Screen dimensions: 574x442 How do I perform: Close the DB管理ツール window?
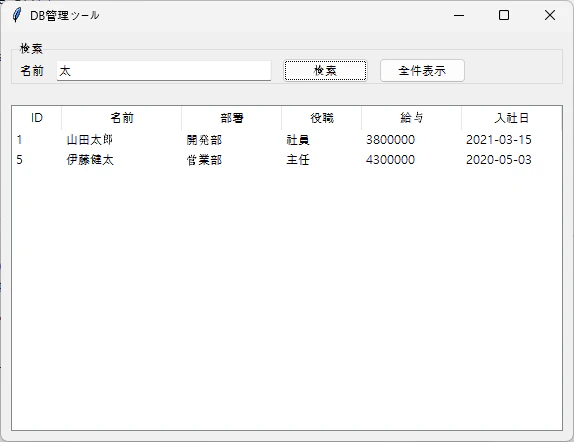pos(550,15)
